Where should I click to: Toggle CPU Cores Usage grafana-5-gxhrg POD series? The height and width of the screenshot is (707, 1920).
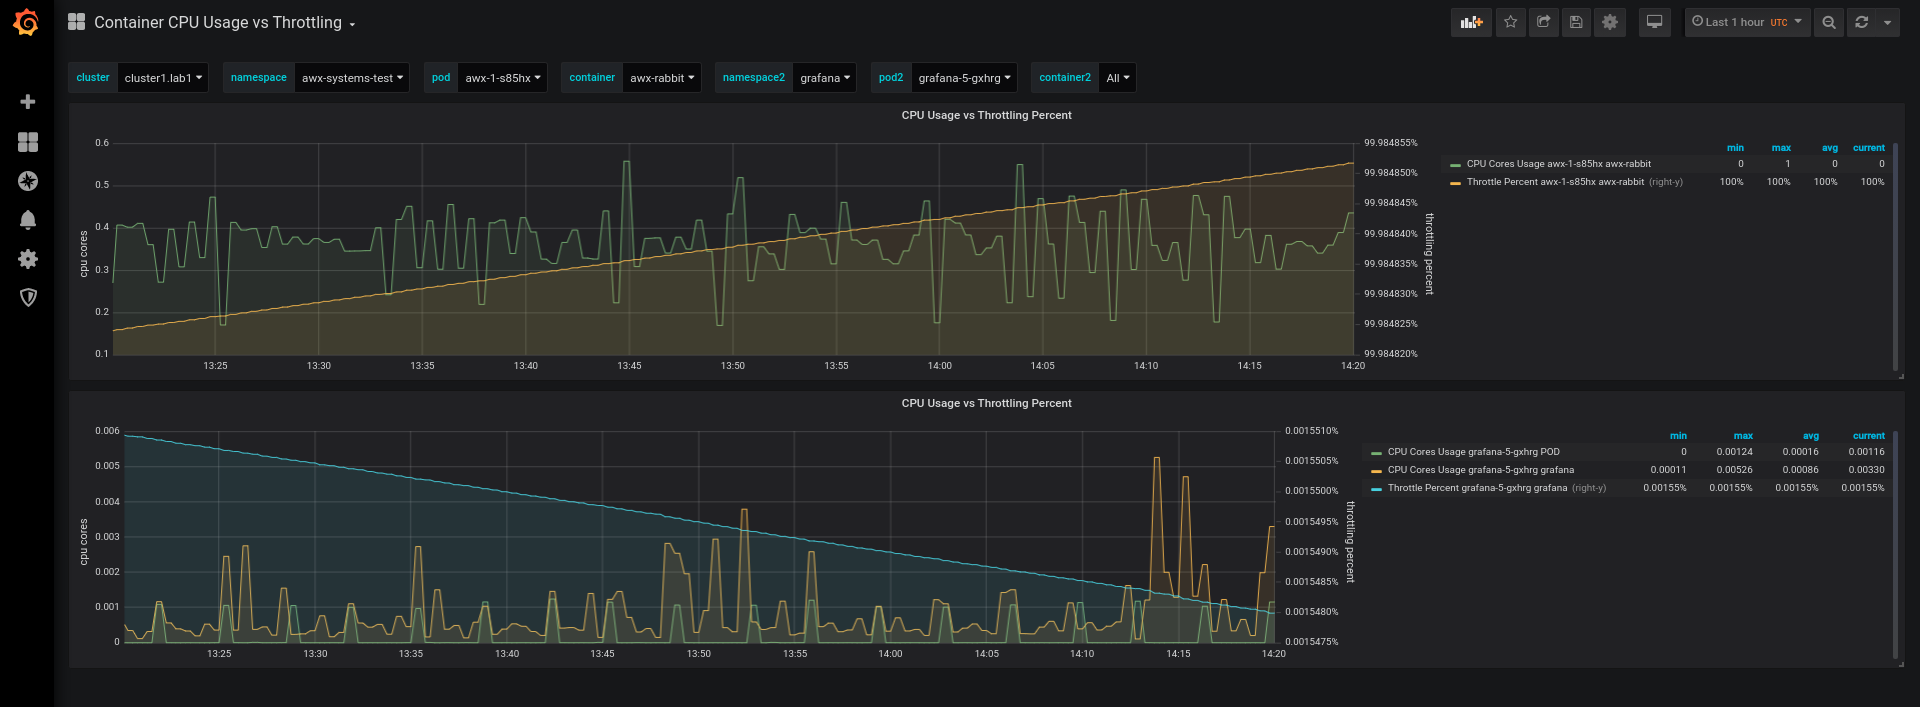[1473, 452]
